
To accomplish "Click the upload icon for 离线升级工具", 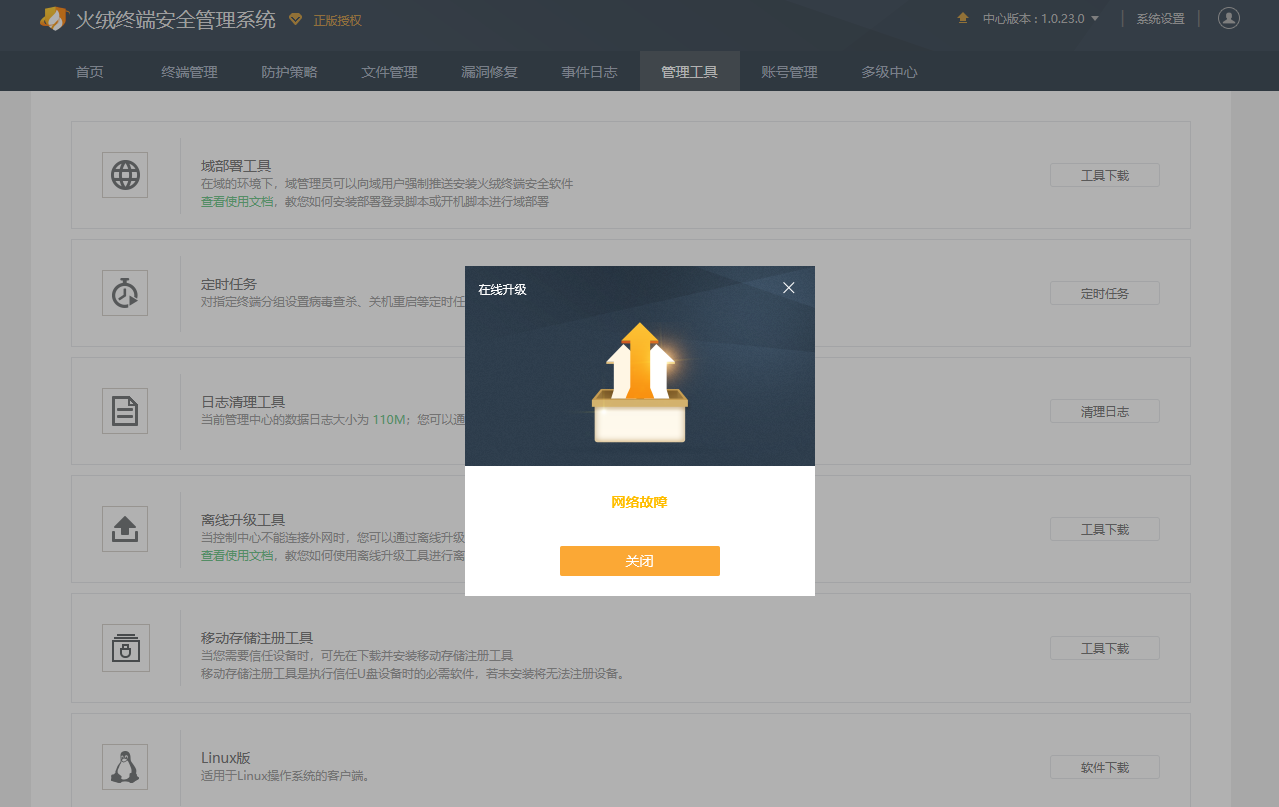I will point(124,528).
